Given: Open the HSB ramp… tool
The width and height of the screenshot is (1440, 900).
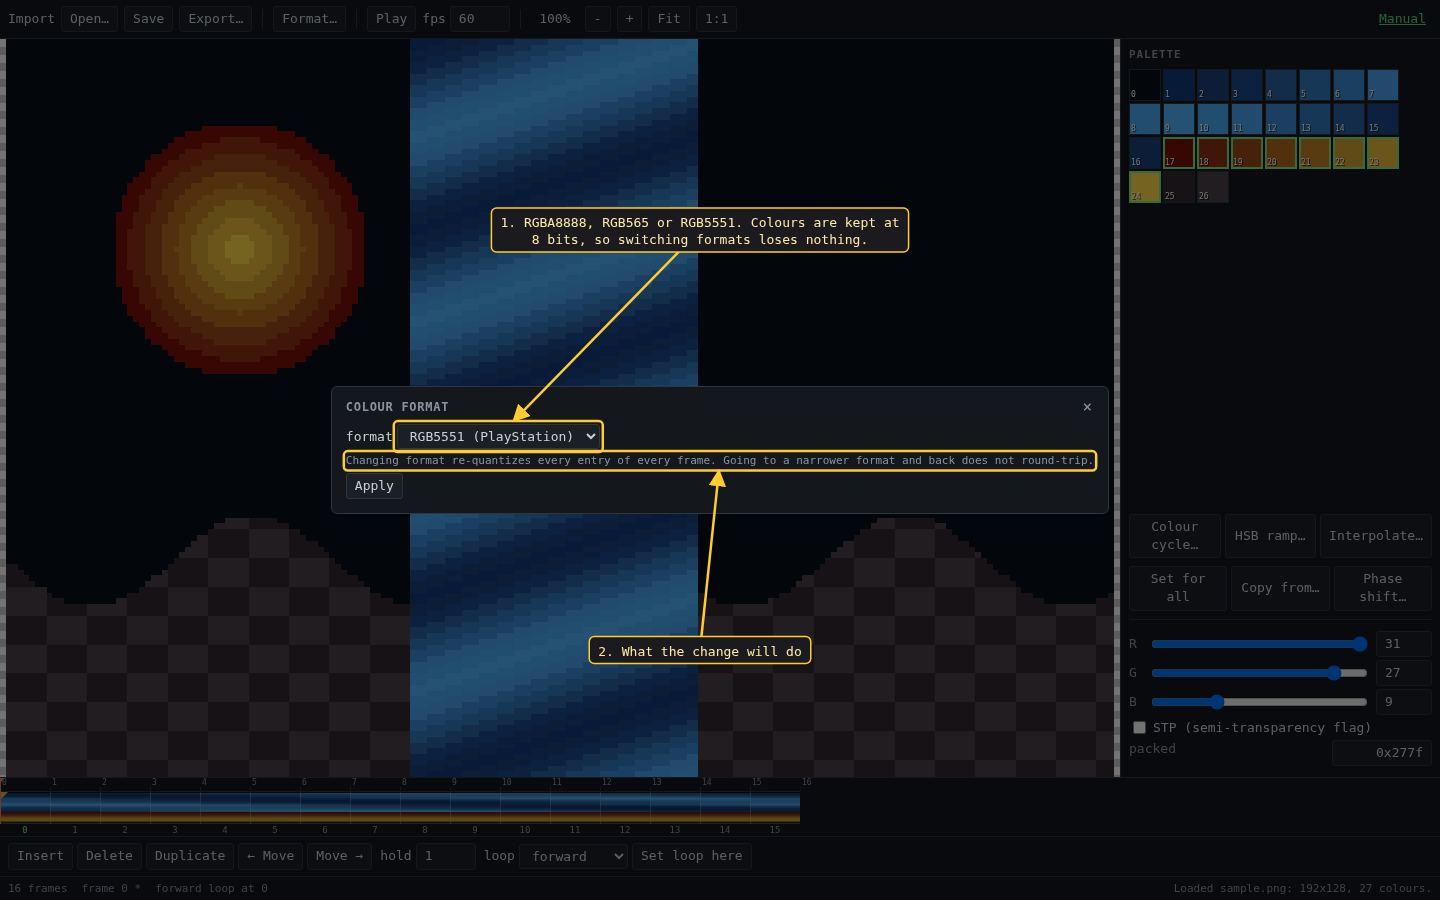Looking at the screenshot, I should point(1270,536).
